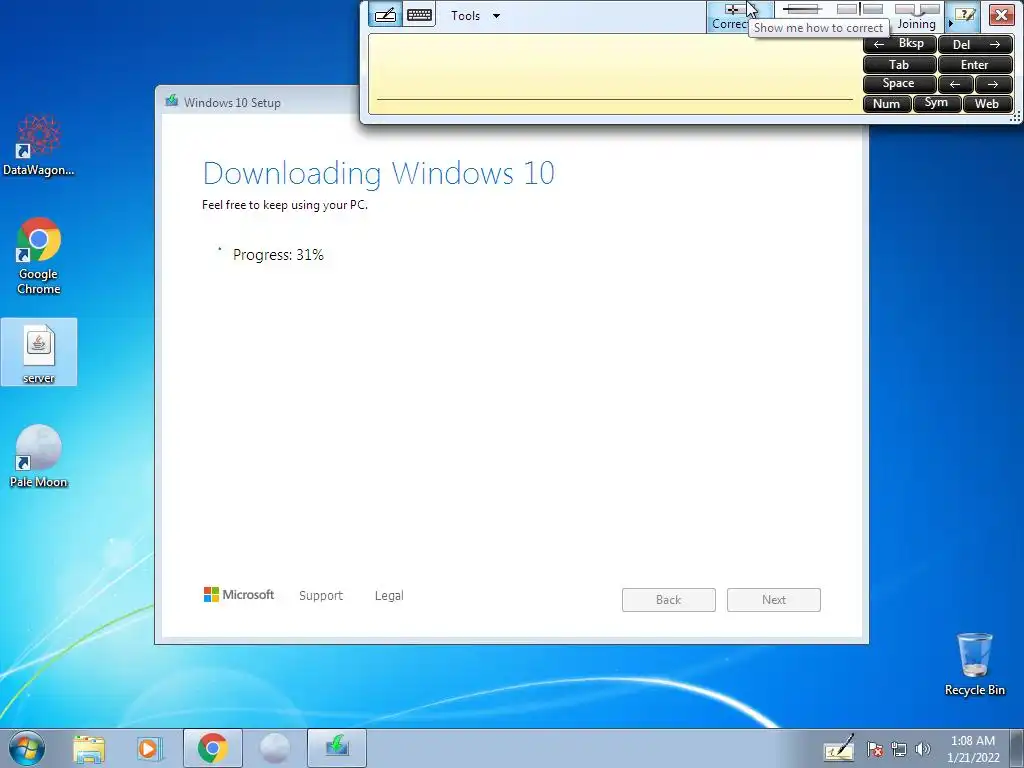This screenshot has height=768, width=1024.
Task: Tap the Tab key
Action: point(900,64)
